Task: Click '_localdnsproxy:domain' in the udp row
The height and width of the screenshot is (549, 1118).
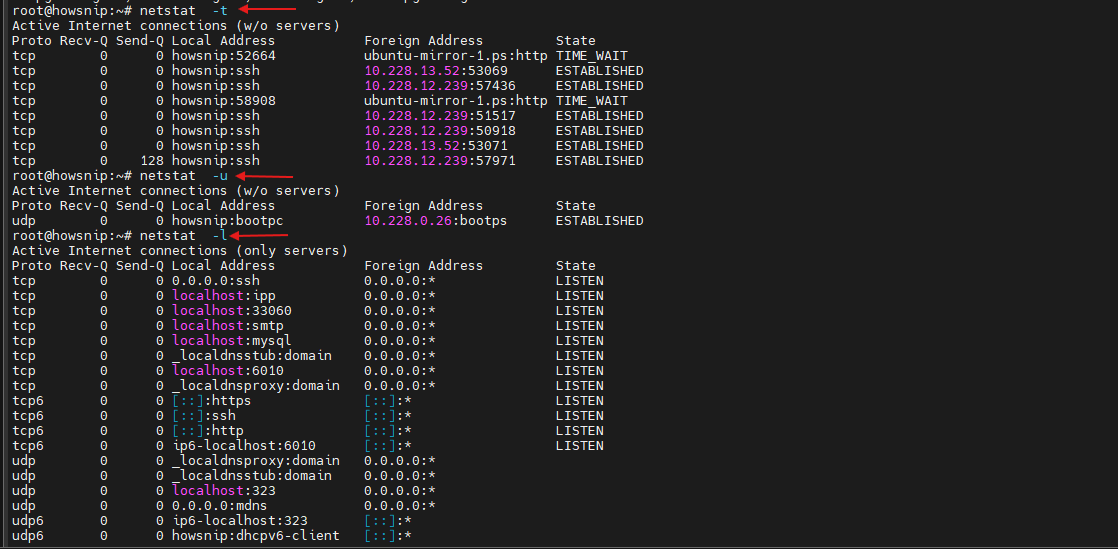Action: pyautogui.click(x=255, y=460)
